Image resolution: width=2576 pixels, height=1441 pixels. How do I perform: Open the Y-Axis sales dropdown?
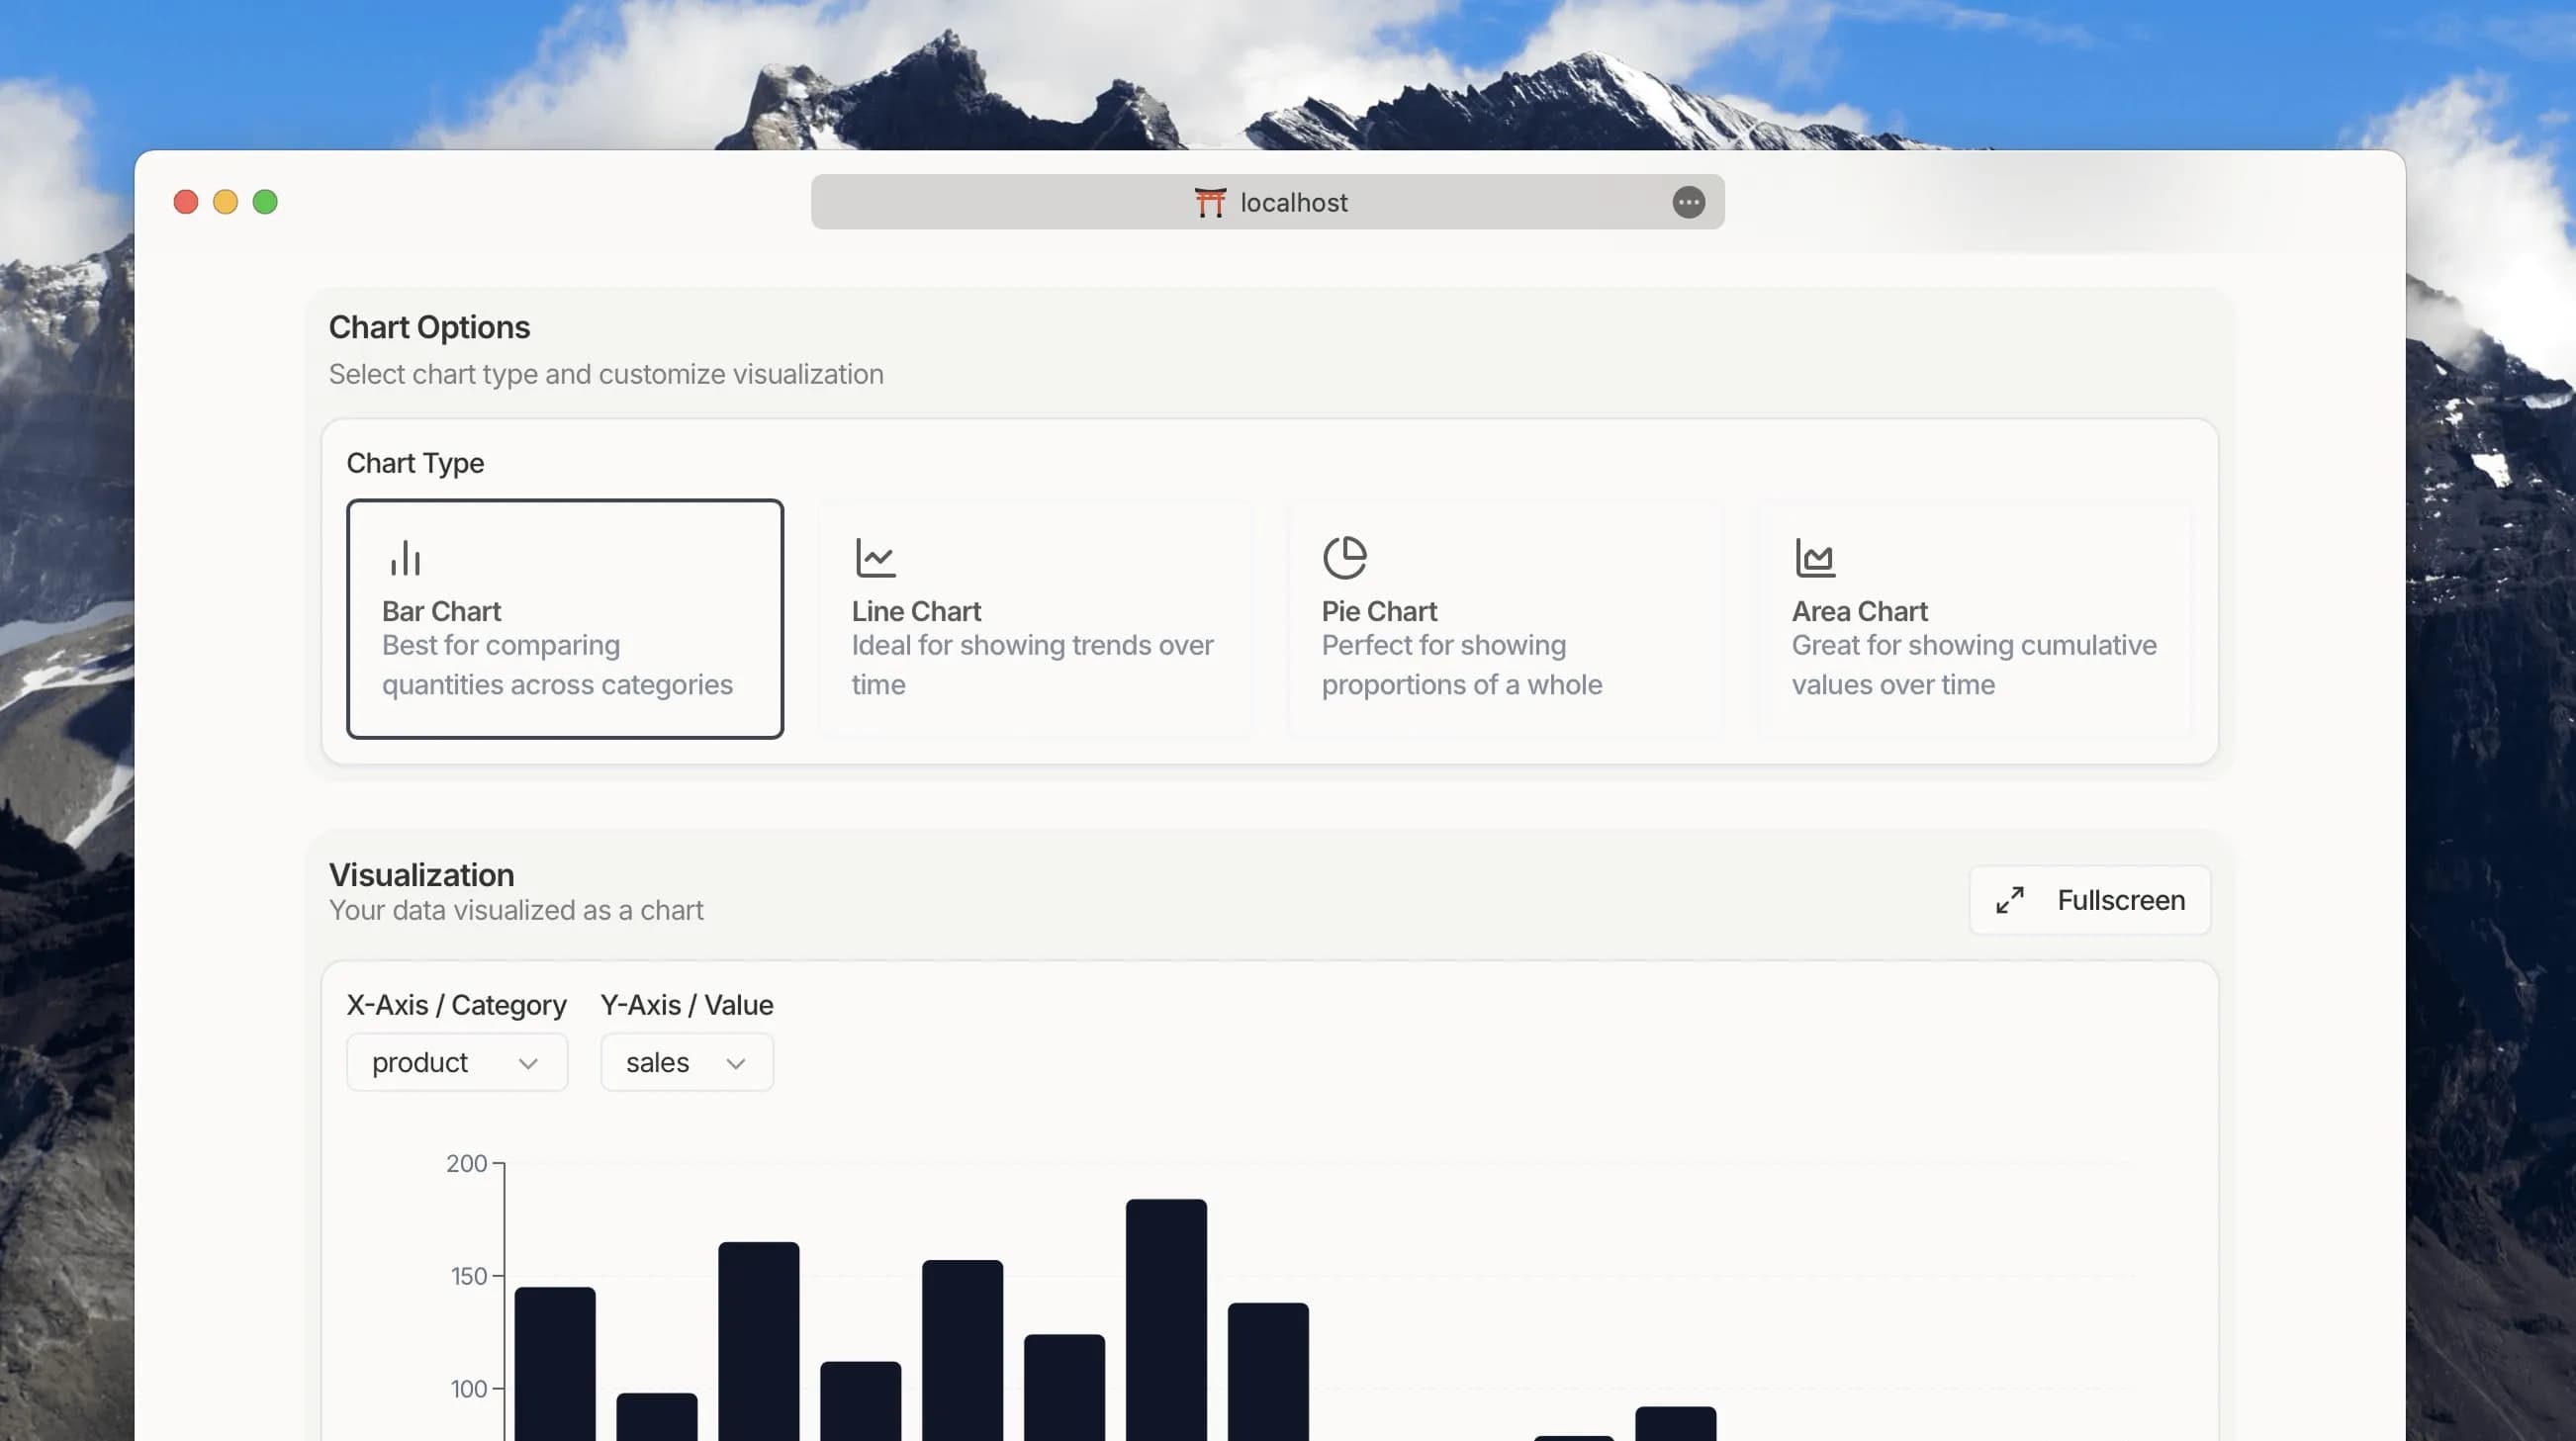click(x=687, y=1062)
